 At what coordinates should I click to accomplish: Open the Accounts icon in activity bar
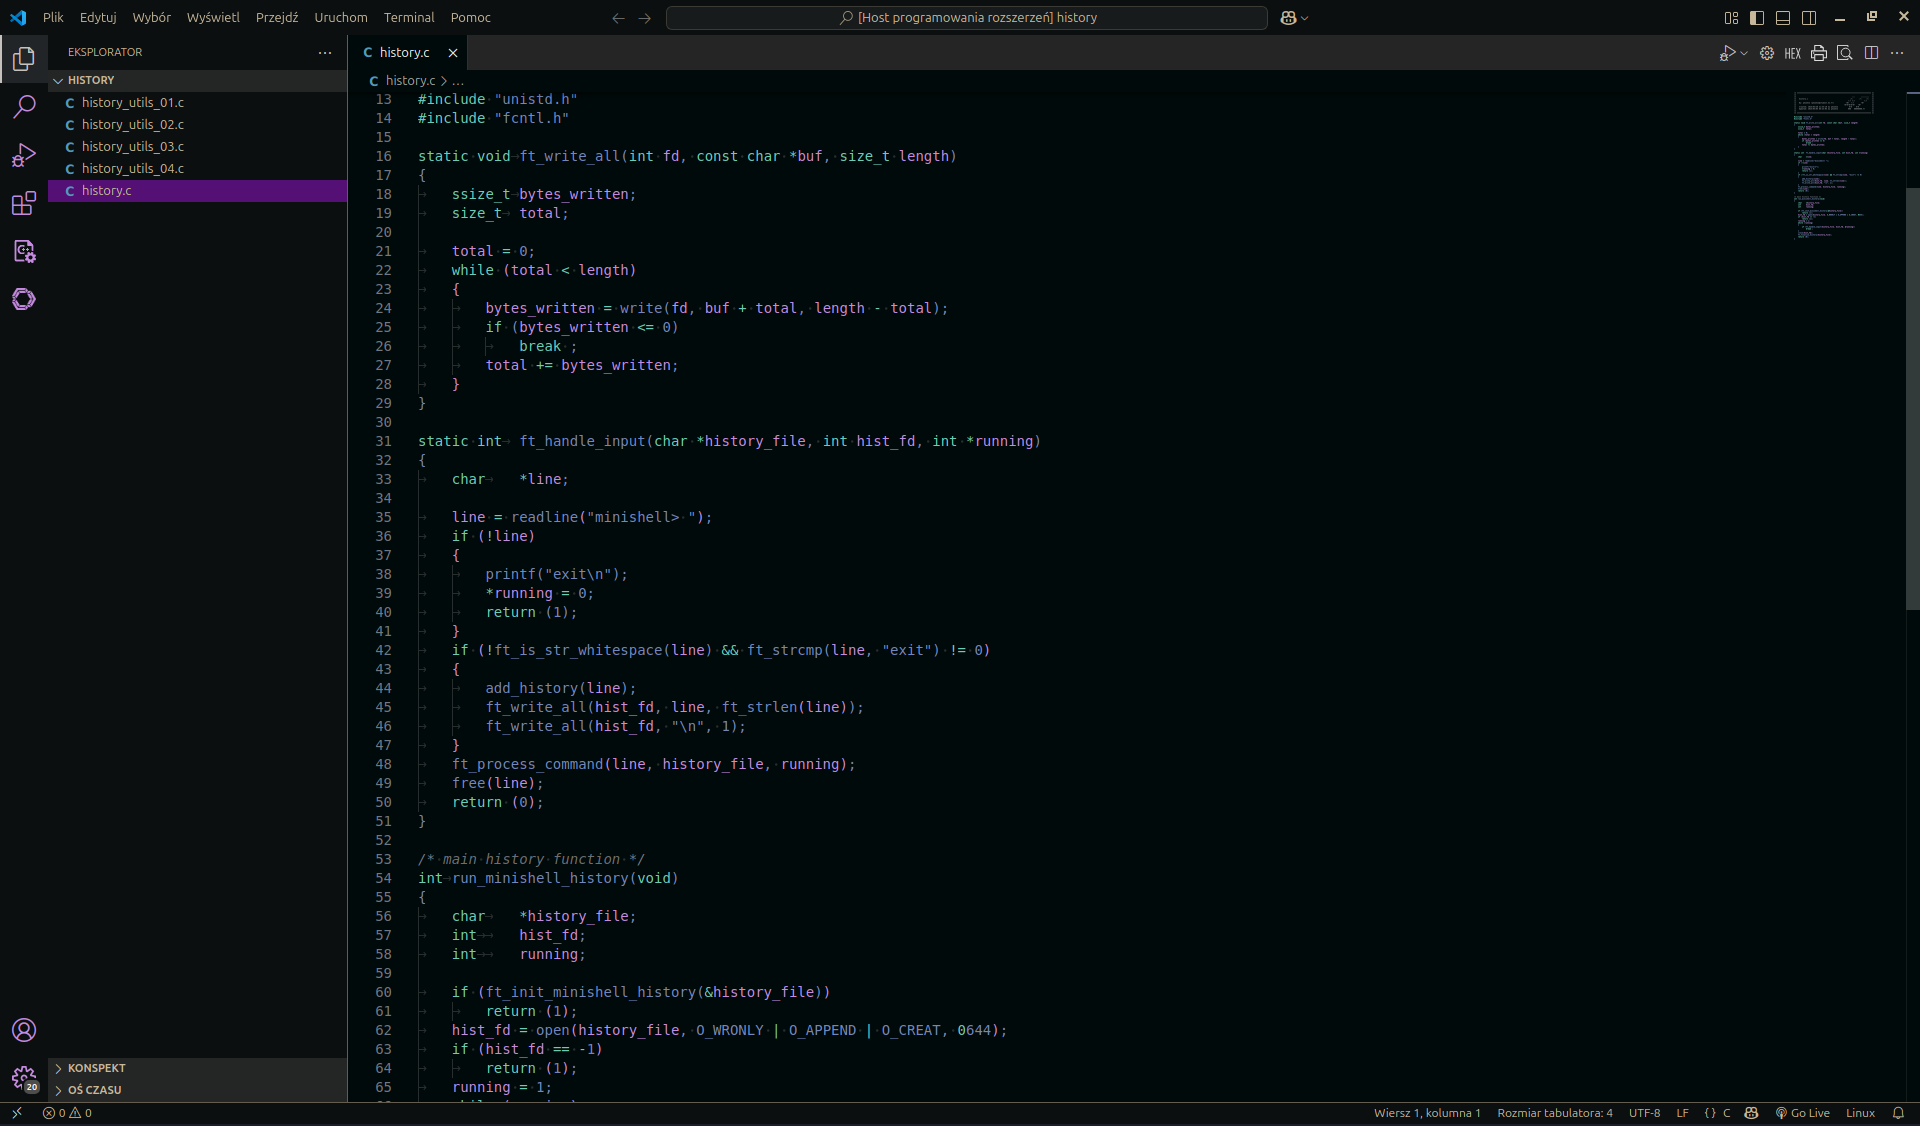(24, 1030)
